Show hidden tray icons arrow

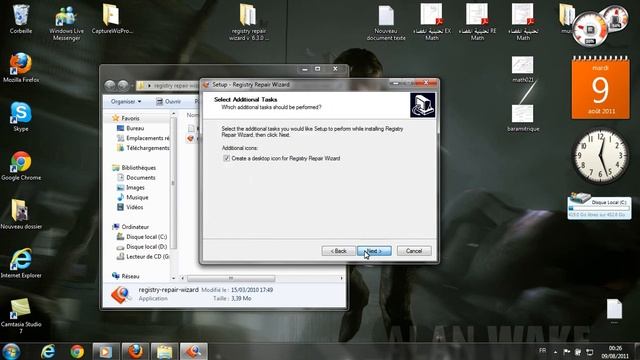(555, 351)
